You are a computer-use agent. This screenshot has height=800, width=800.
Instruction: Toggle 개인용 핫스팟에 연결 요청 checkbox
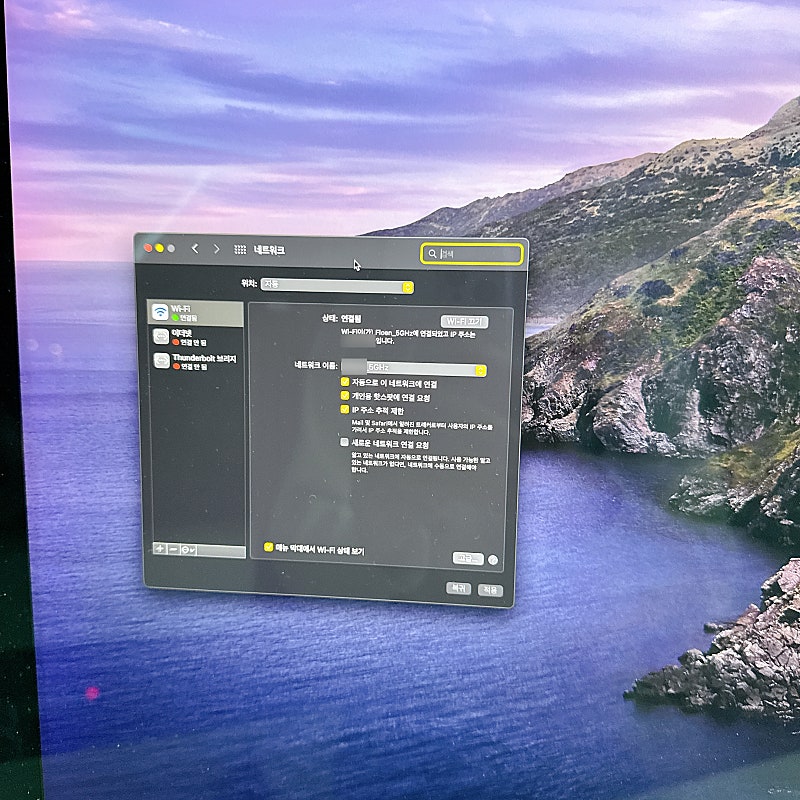[344, 396]
